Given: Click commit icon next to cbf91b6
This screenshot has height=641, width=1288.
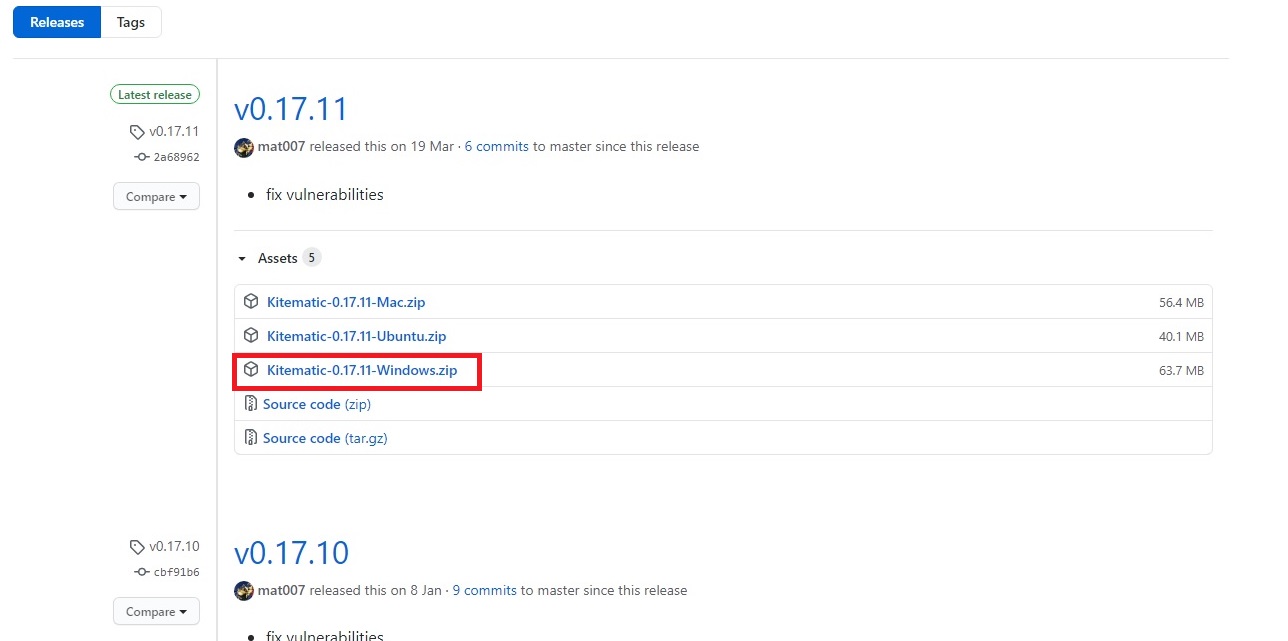Looking at the screenshot, I should pos(141,572).
